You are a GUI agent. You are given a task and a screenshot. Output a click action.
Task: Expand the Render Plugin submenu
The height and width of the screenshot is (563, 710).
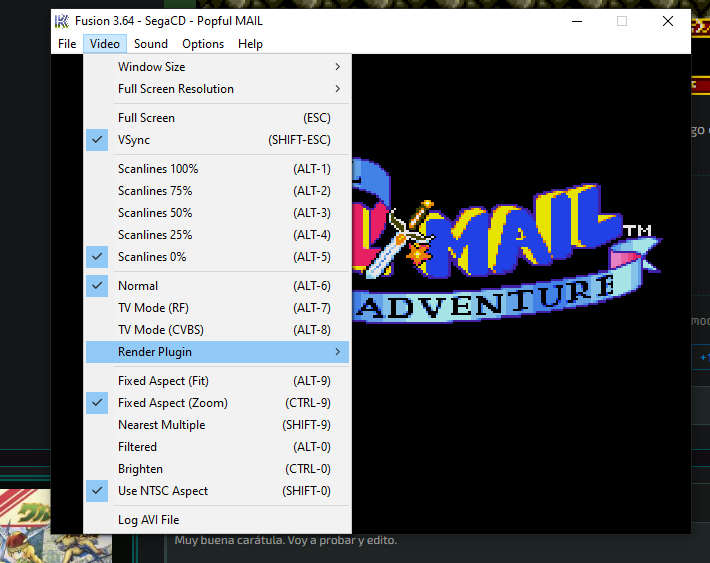[x=217, y=352]
